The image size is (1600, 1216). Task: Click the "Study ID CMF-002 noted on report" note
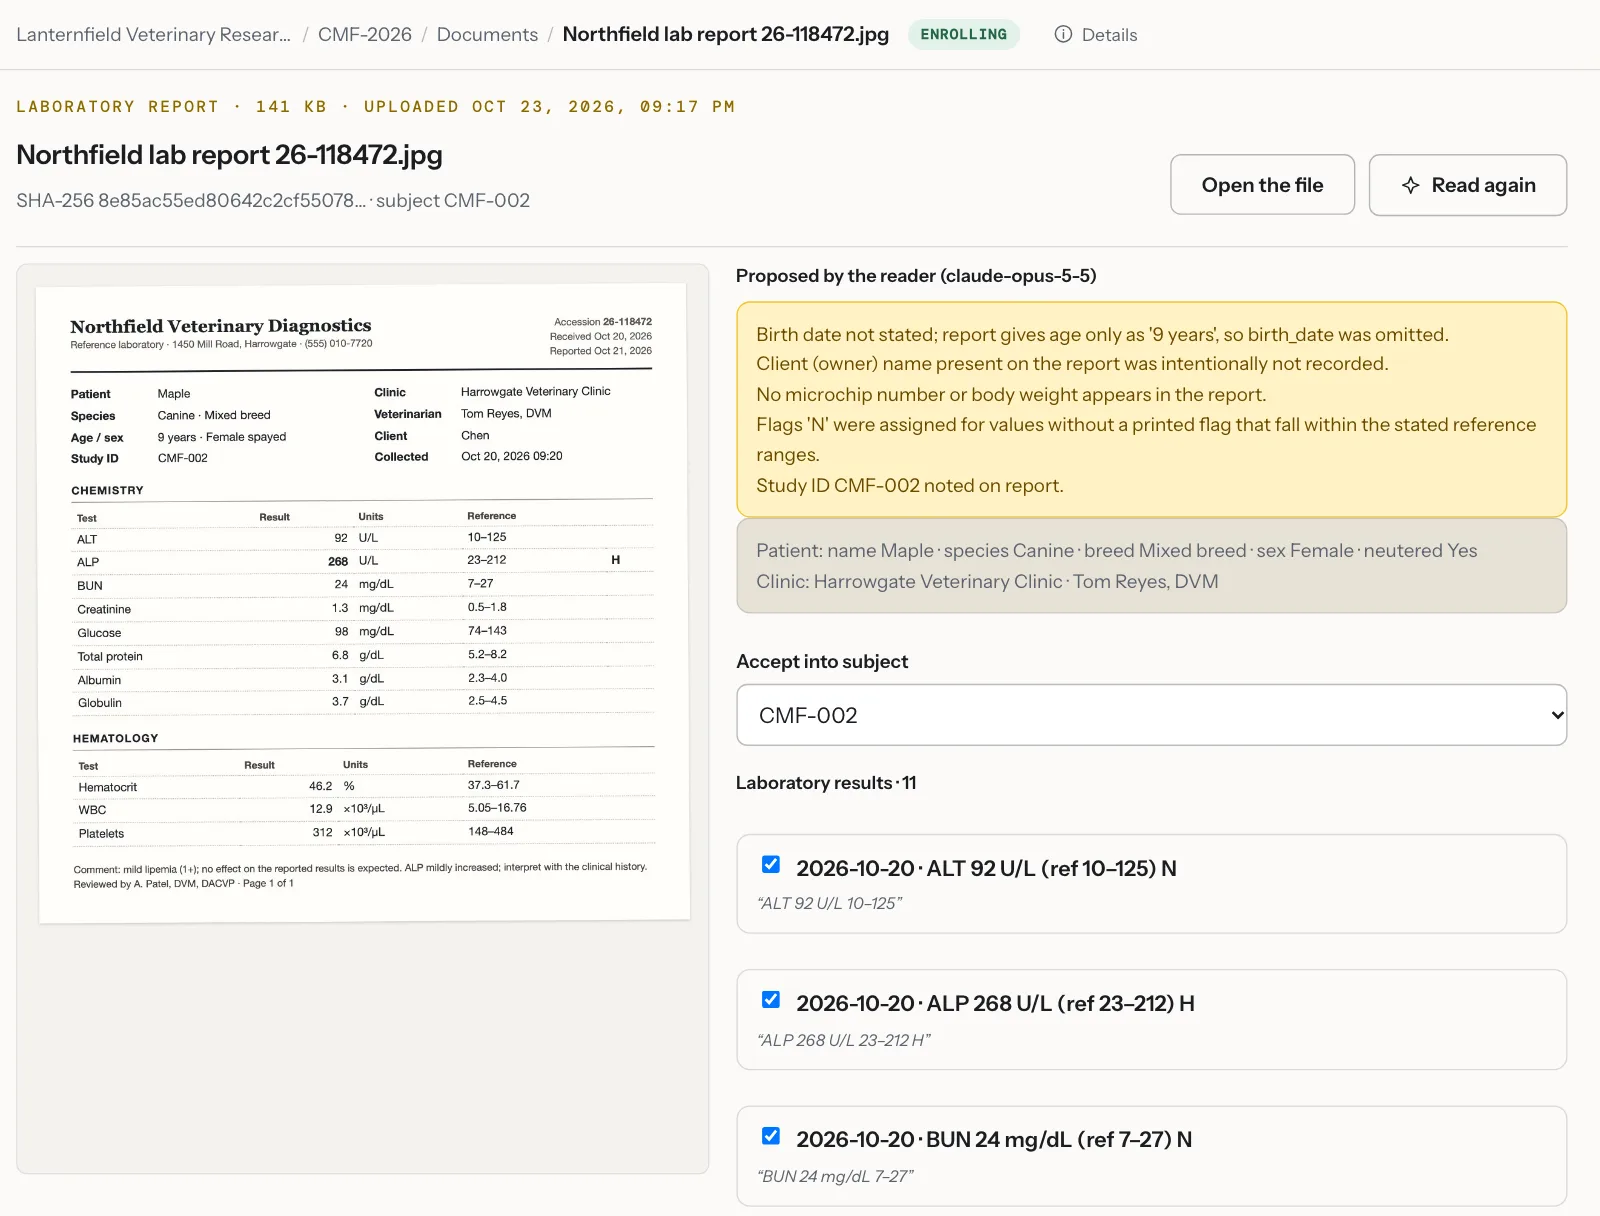910,485
